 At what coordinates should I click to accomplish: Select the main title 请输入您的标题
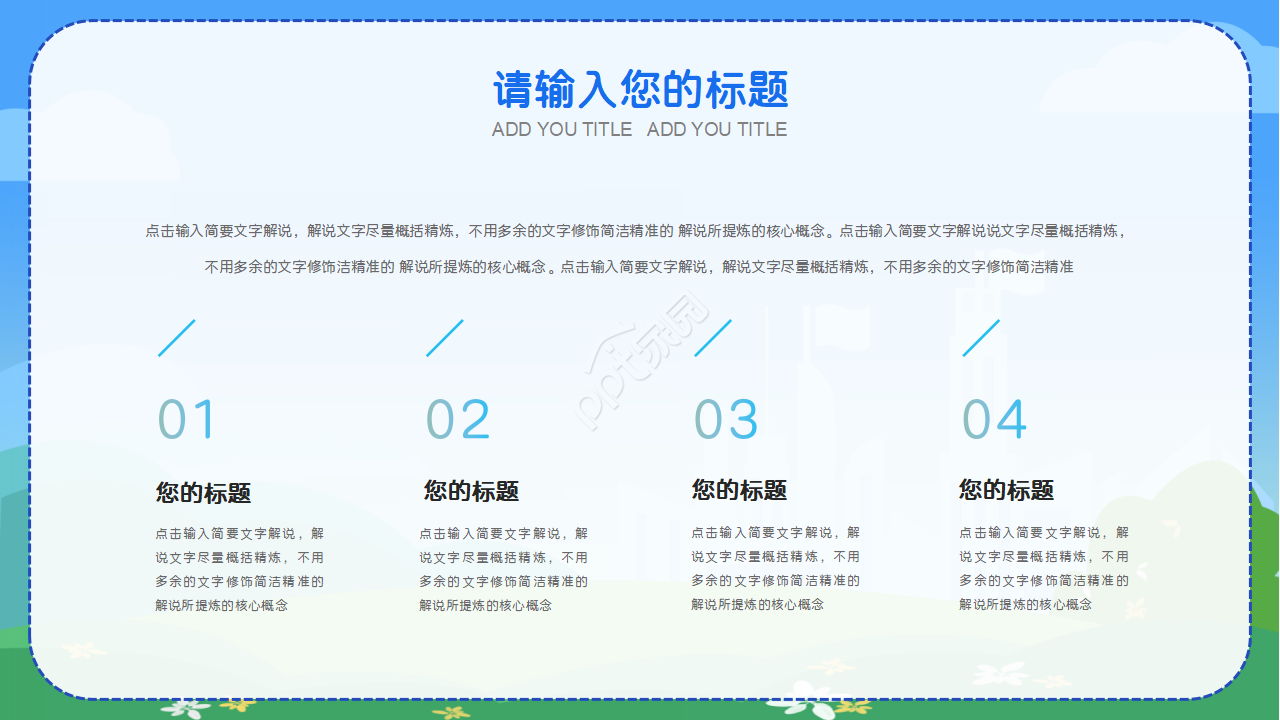pyautogui.click(x=640, y=90)
